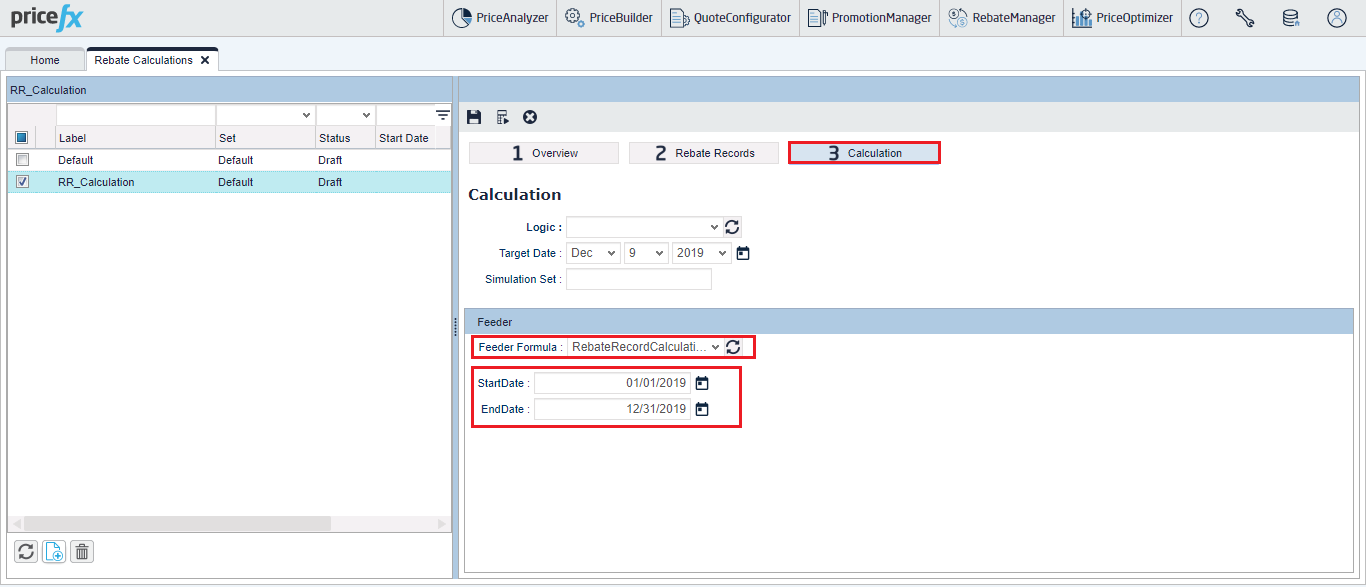This screenshot has width=1366, height=587.
Task: Click the Simulation Set input field
Action: [638, 279]
